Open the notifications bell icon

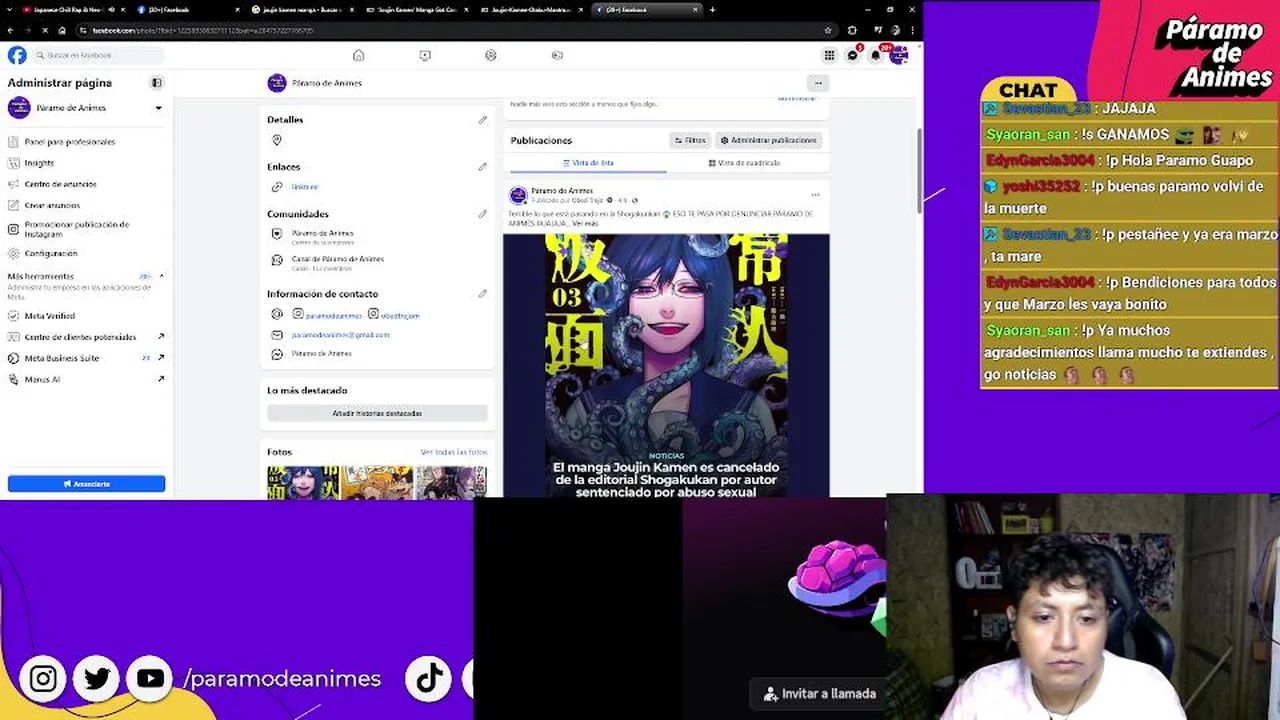pos(875,55)
